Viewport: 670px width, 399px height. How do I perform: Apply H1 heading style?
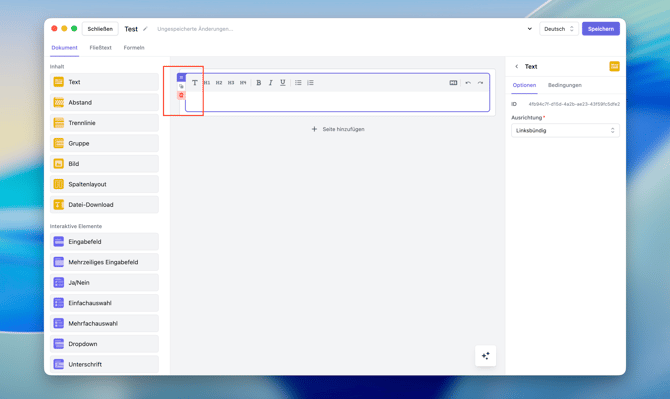207,83
